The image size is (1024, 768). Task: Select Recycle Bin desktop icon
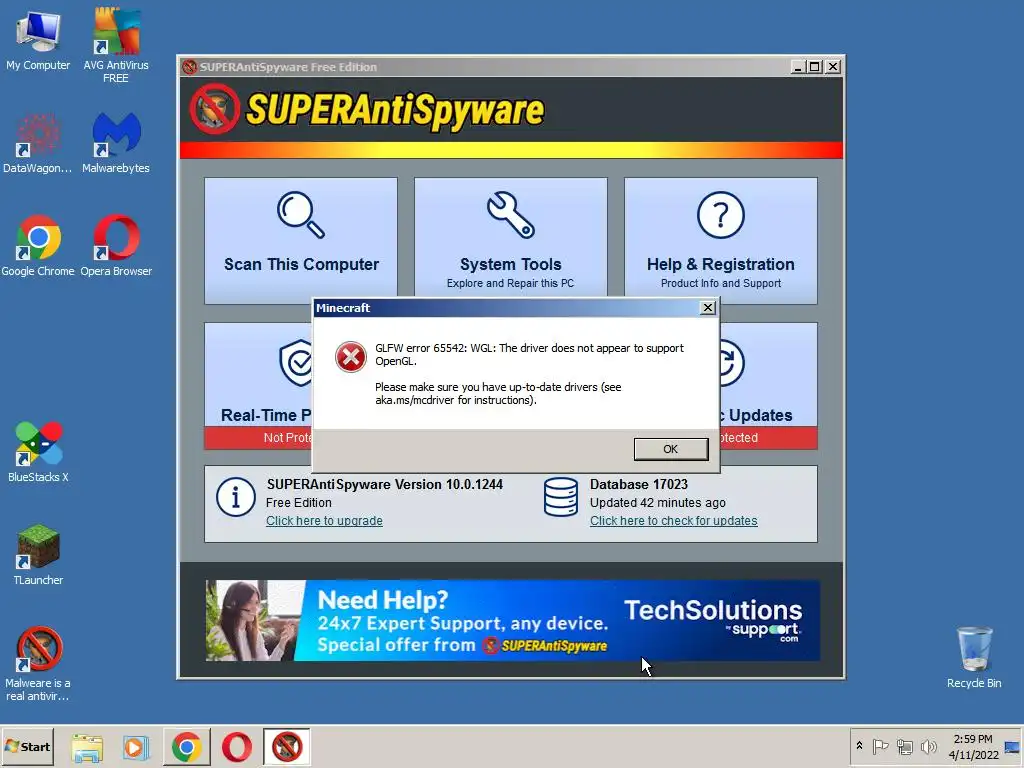[974, 658]
